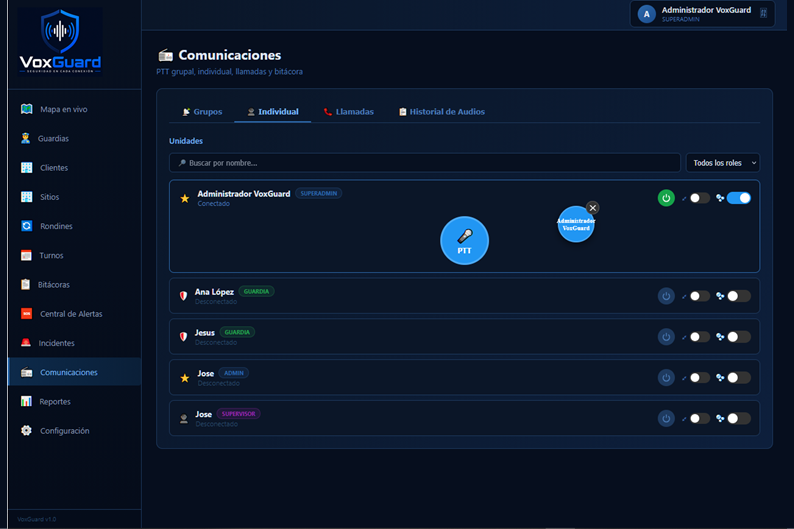Click the avatar letter A in header
This screenshot has width=794, height=529.
pyautogui.click(x=647, y=14)
